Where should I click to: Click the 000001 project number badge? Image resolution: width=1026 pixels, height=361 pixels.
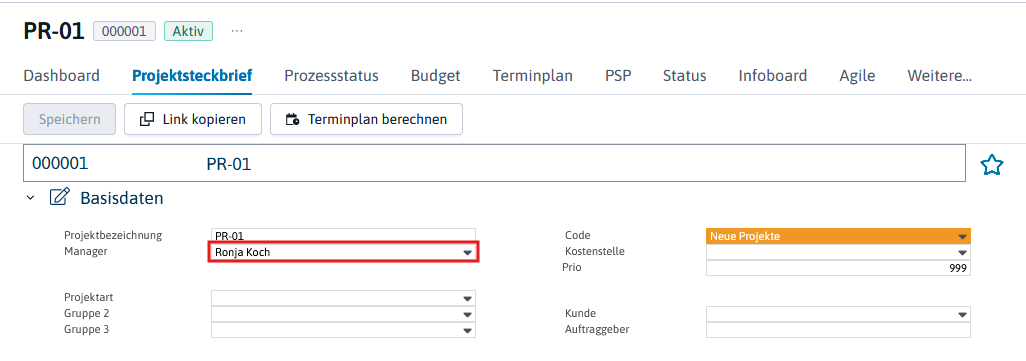point(124,31)
